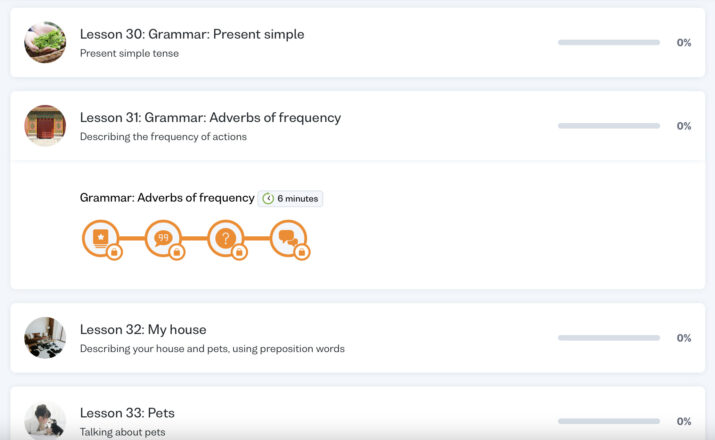Open the vocabulary flashcard star activity icon

(x=100, y=238)
